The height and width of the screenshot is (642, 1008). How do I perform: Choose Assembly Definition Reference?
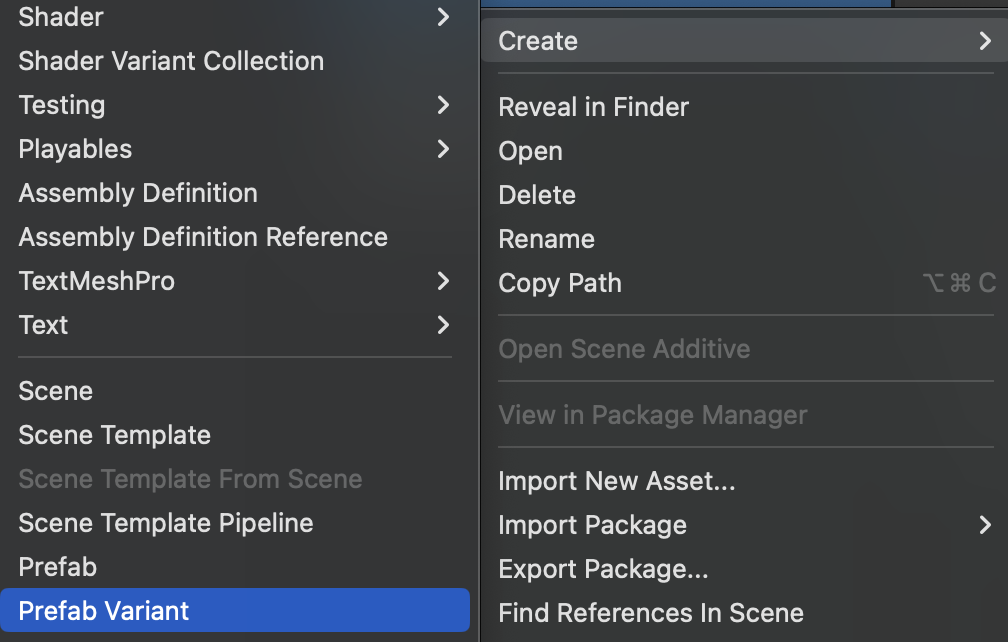pyautogui.click(x=203, y=237)
